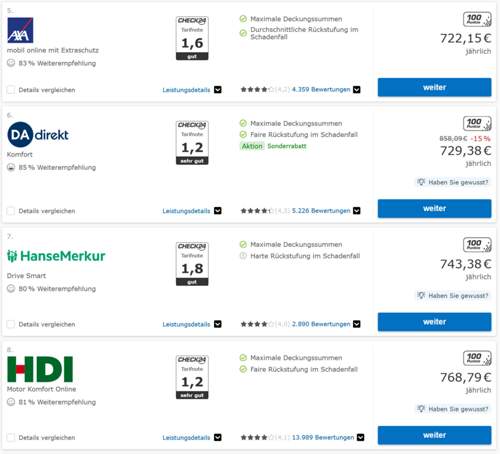Click the DA direkt logo
Viewport: 500px width, 454px height.
point(38,134)
